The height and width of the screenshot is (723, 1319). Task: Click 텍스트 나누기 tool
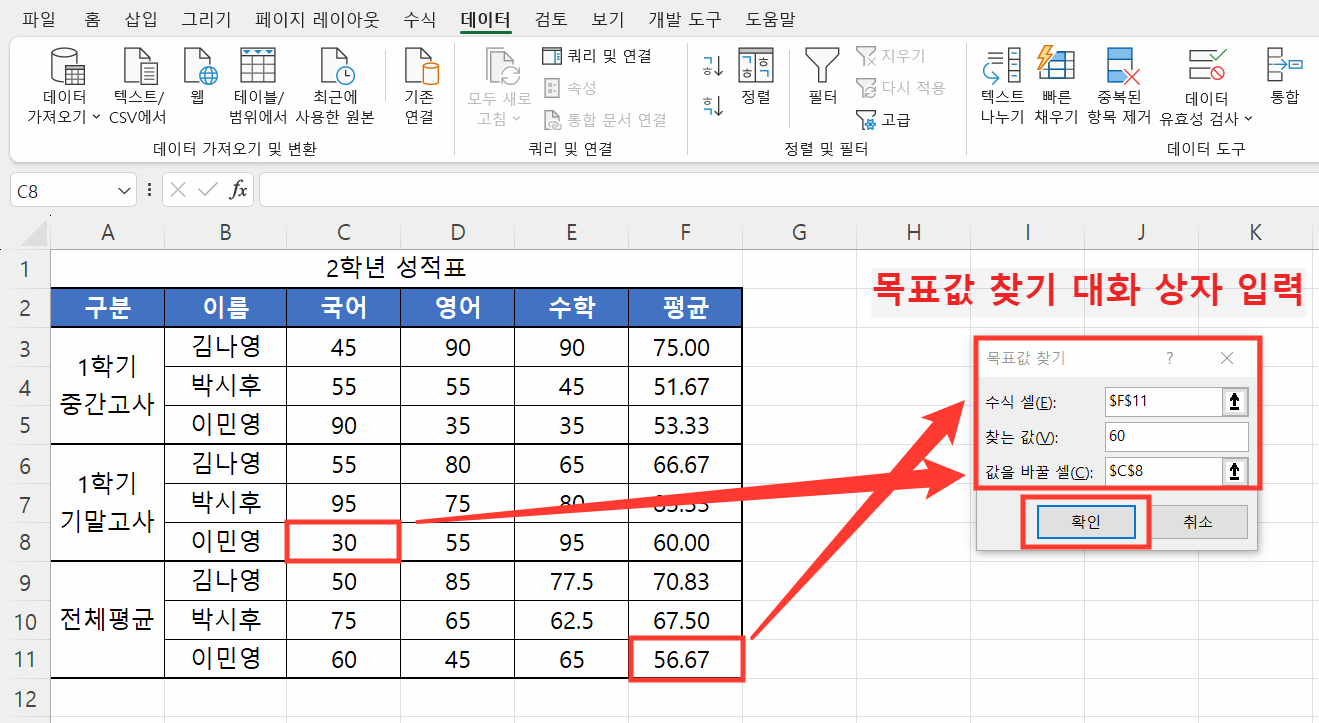pyautogui.click(x=1000, y=85)
